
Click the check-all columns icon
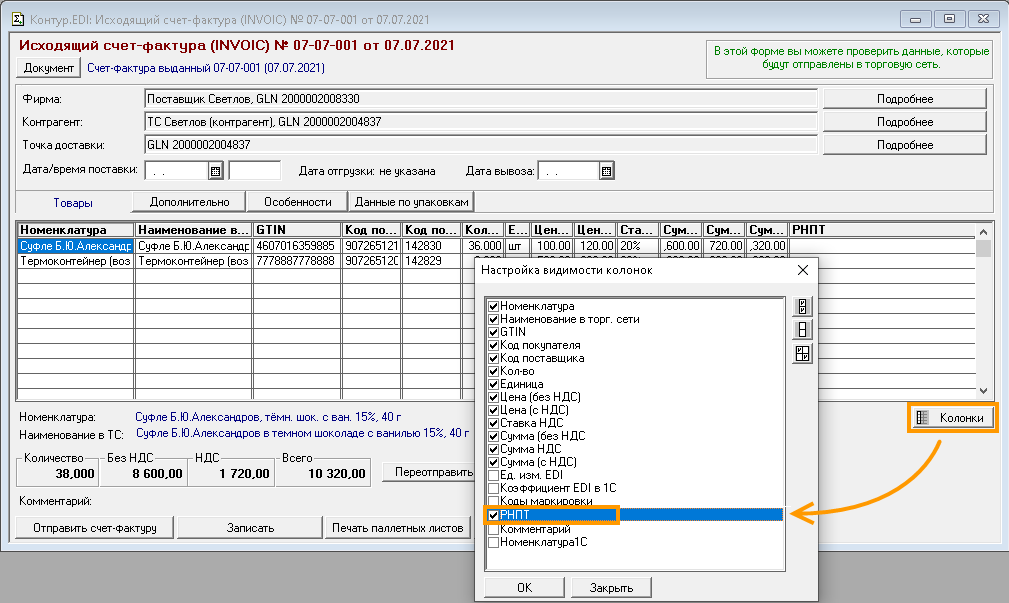(803, 307)
